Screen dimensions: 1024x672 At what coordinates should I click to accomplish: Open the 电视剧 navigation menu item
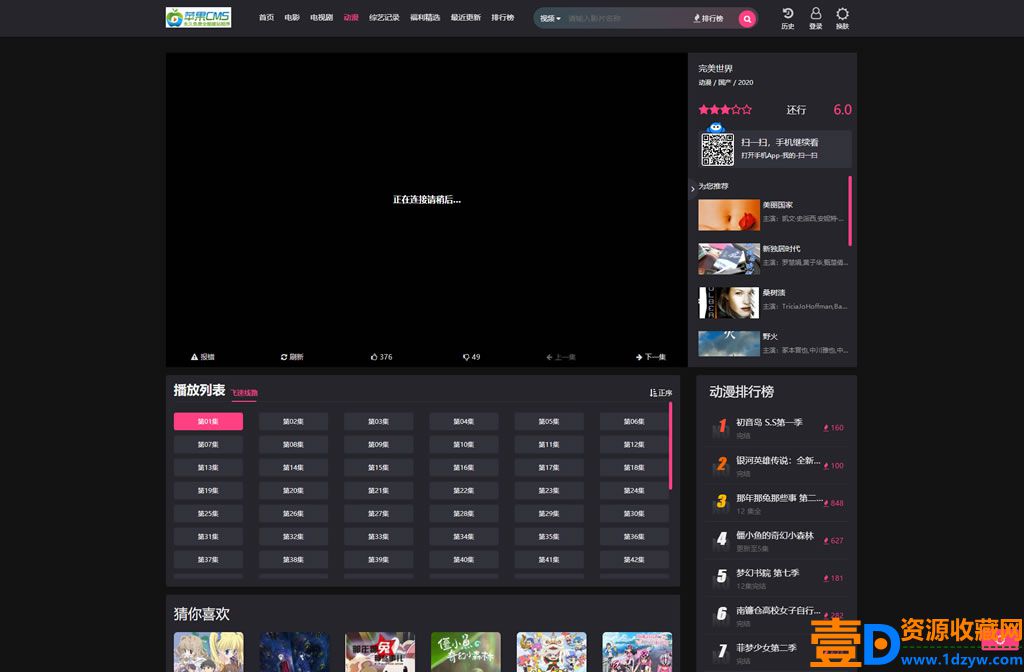coord(321,18)
